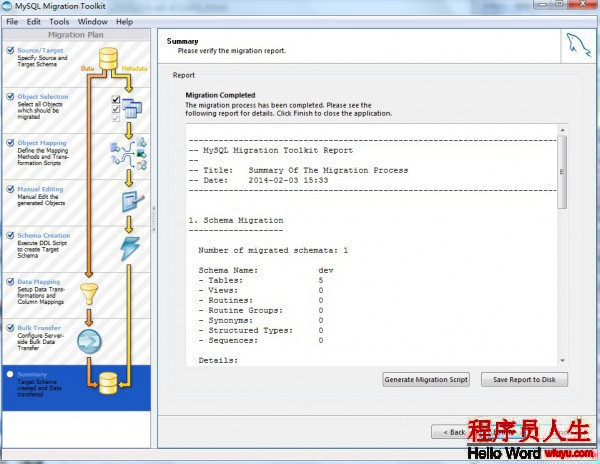Viewport: 600px width, 464px height.
Task: Select the Object Mapping step link
Action: [x=42, y=143]
